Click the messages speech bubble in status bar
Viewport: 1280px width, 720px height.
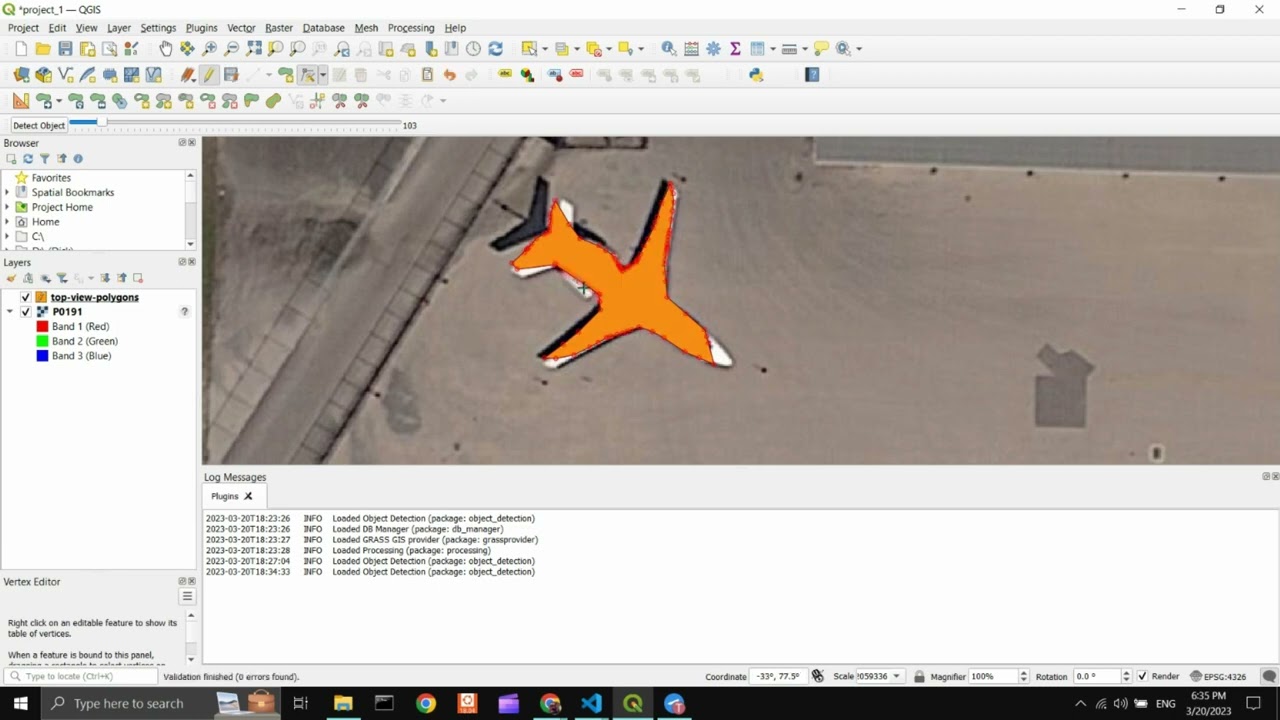point(1268,676)
